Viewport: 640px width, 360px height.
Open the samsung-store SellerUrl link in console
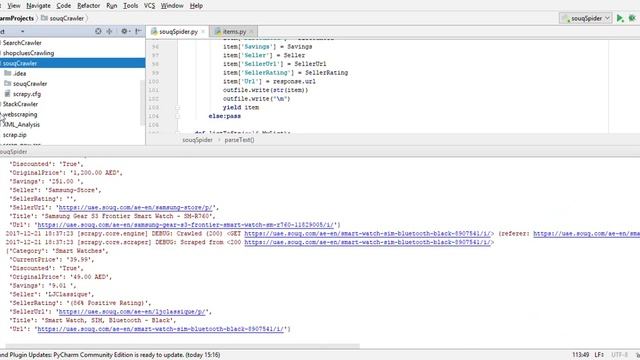(x=135, y=207)
